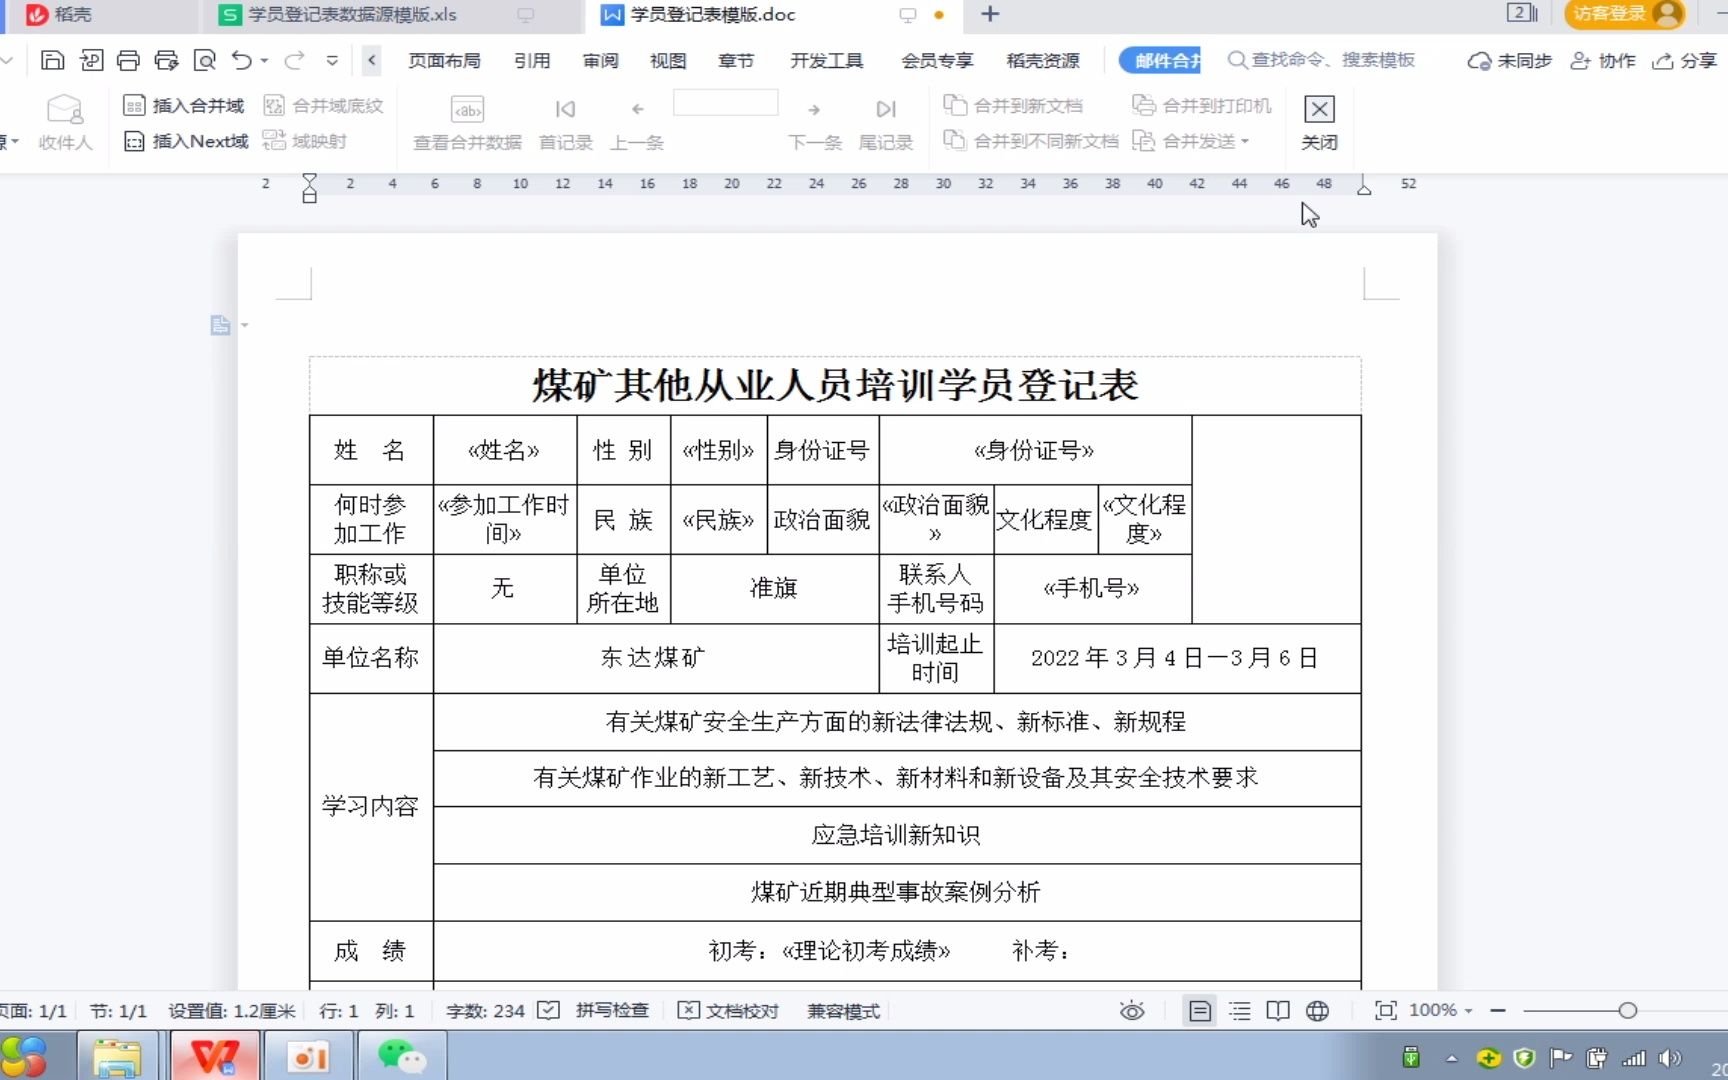This screenshot has height=1080, width=1728.
Task: Open the undo history dropdown arrow
Action: (264, 61)
